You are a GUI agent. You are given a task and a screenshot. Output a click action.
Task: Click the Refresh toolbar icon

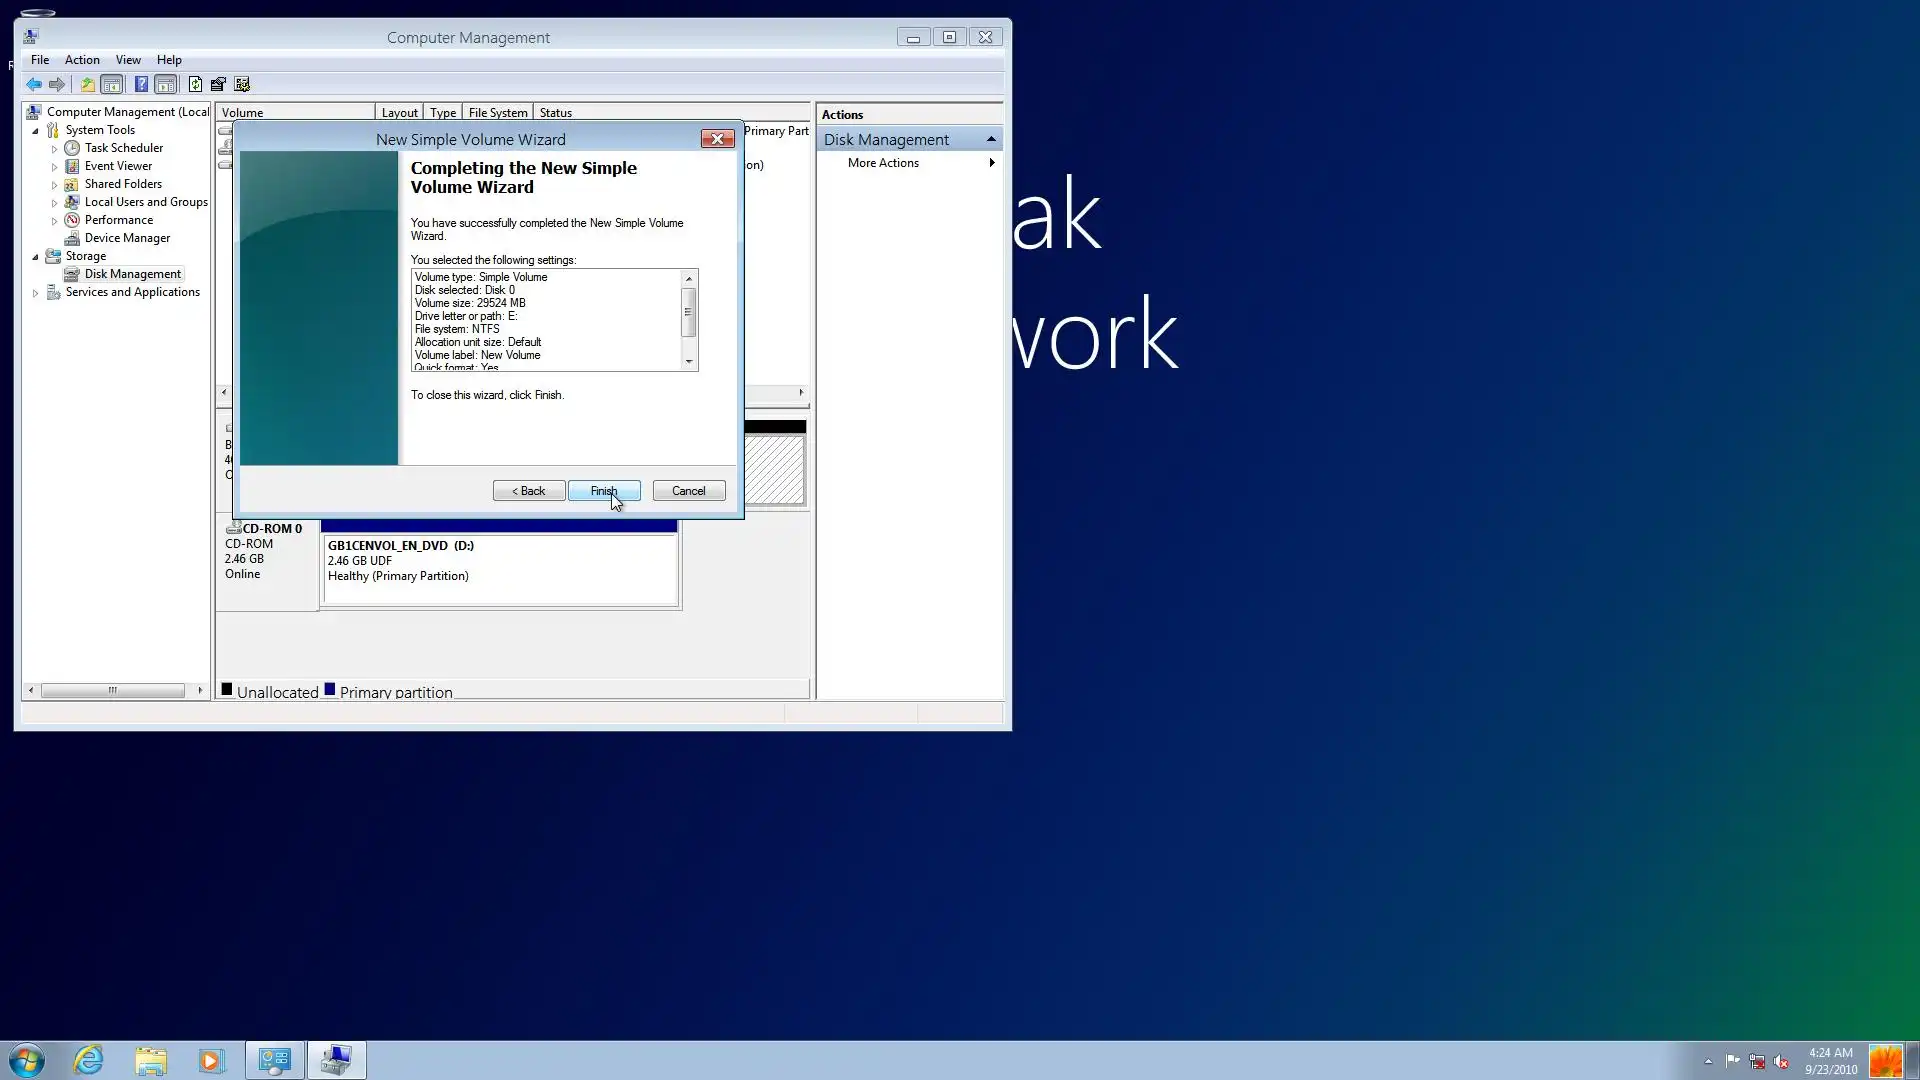coord(195,85)
